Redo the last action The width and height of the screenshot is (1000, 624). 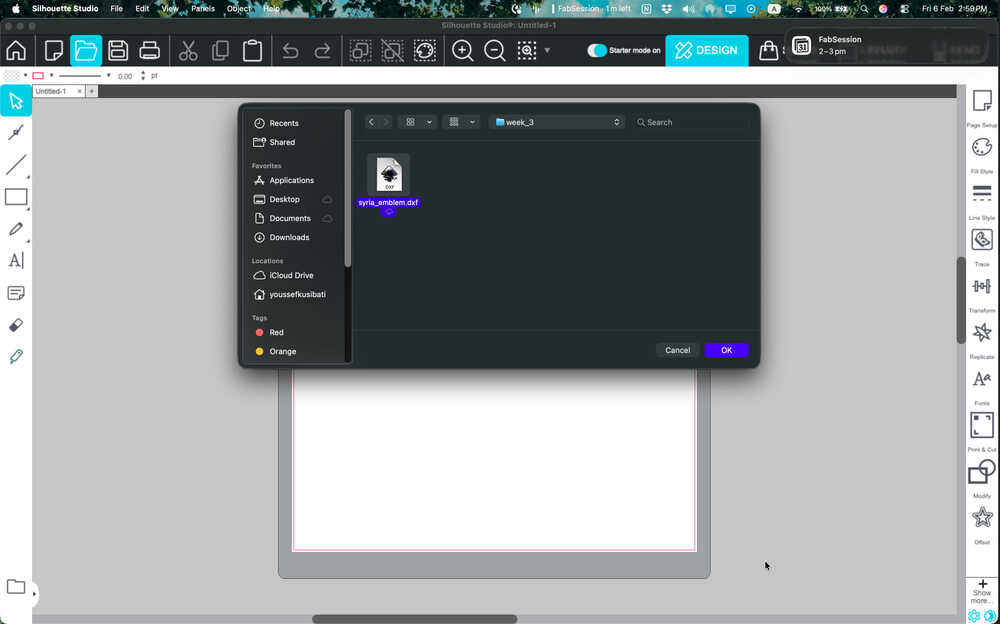pyautogui.click(x=323, y=50)
